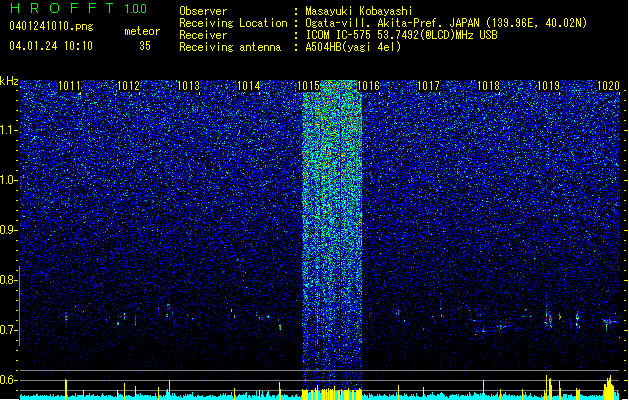629x400 pixels.
Task: Click frequency axis label 0.7
Action: pos(7,330)
